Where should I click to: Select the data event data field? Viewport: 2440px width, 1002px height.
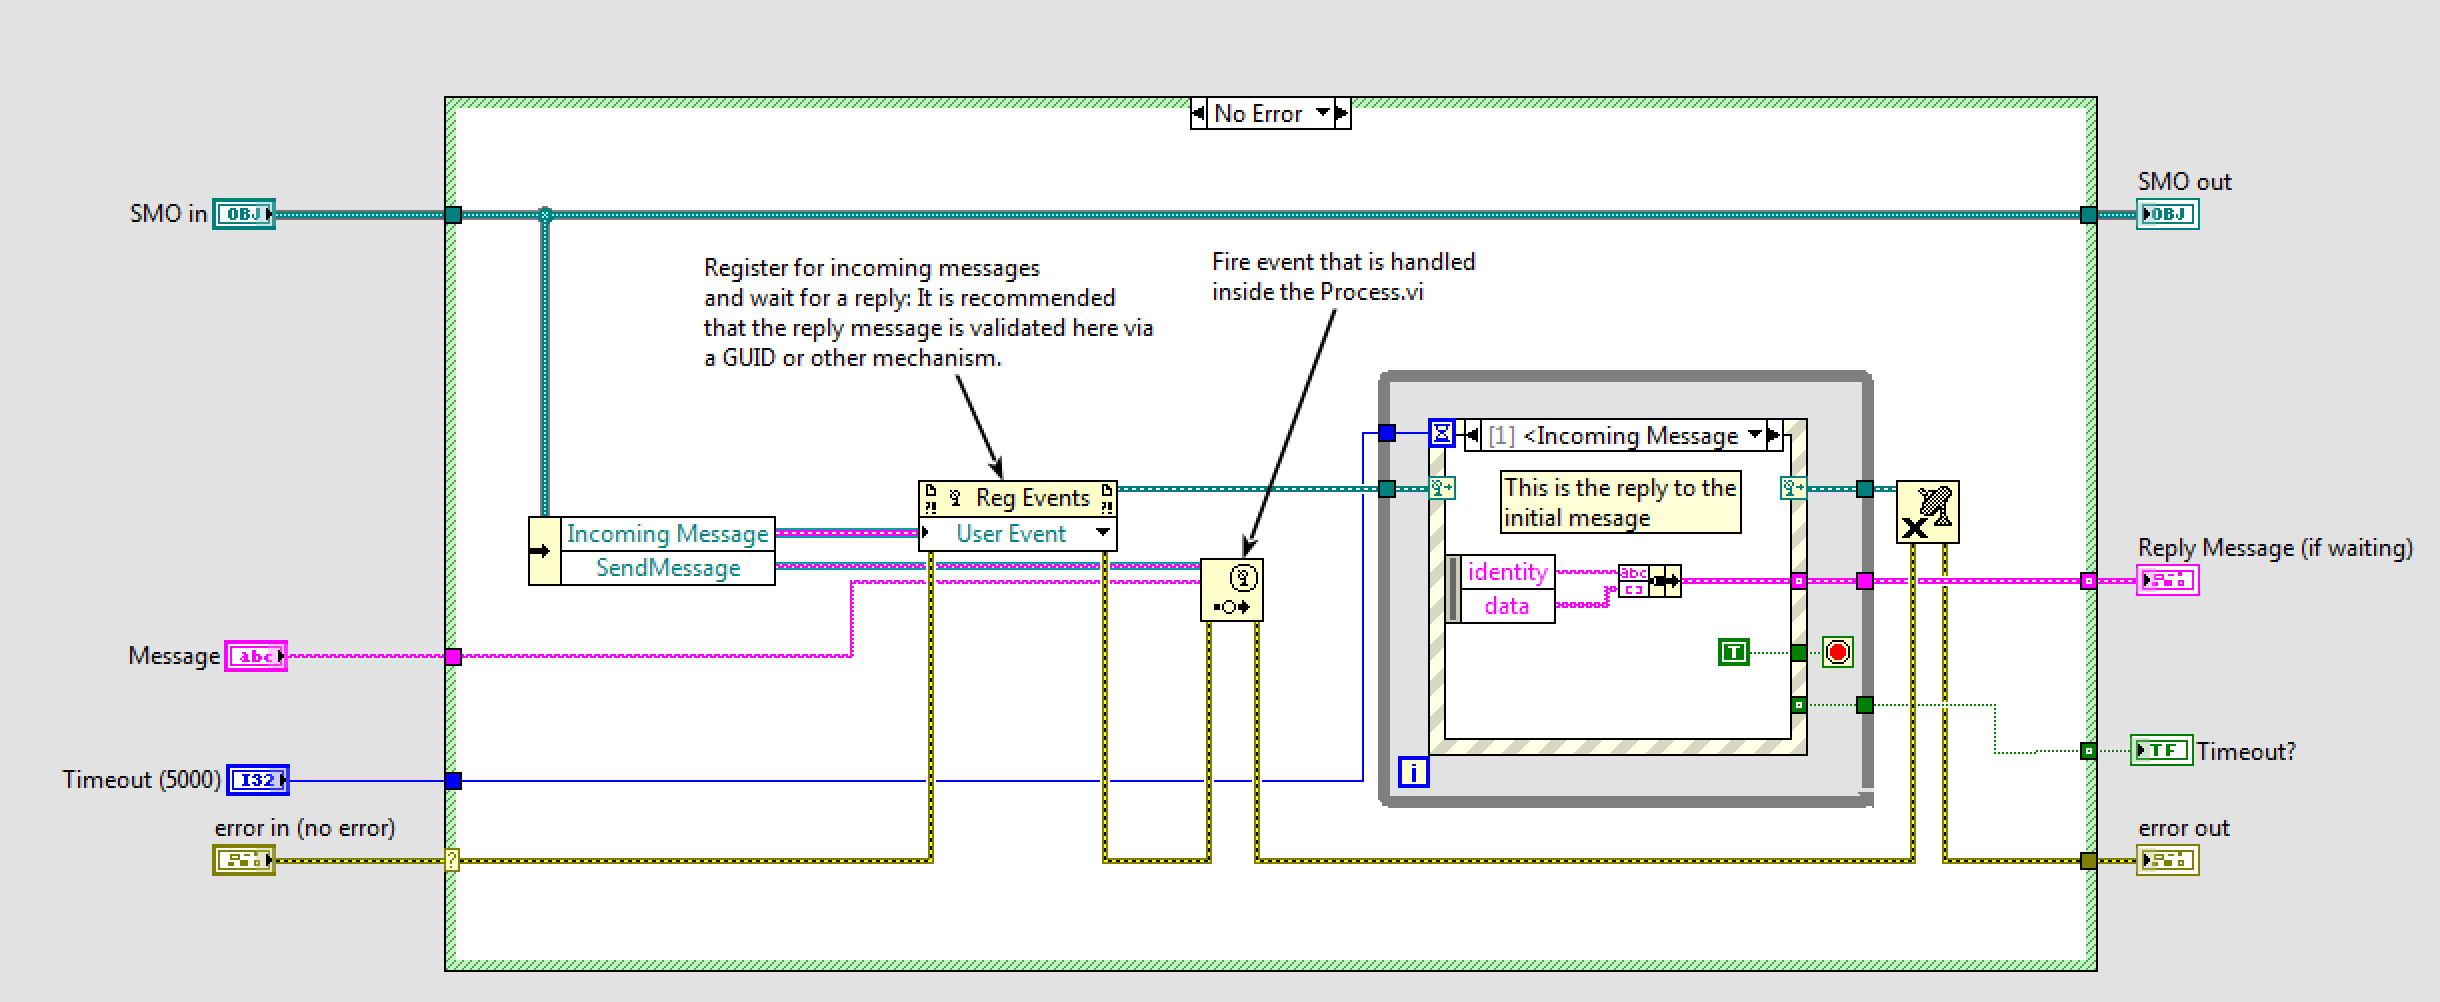tap(1507, 606)
